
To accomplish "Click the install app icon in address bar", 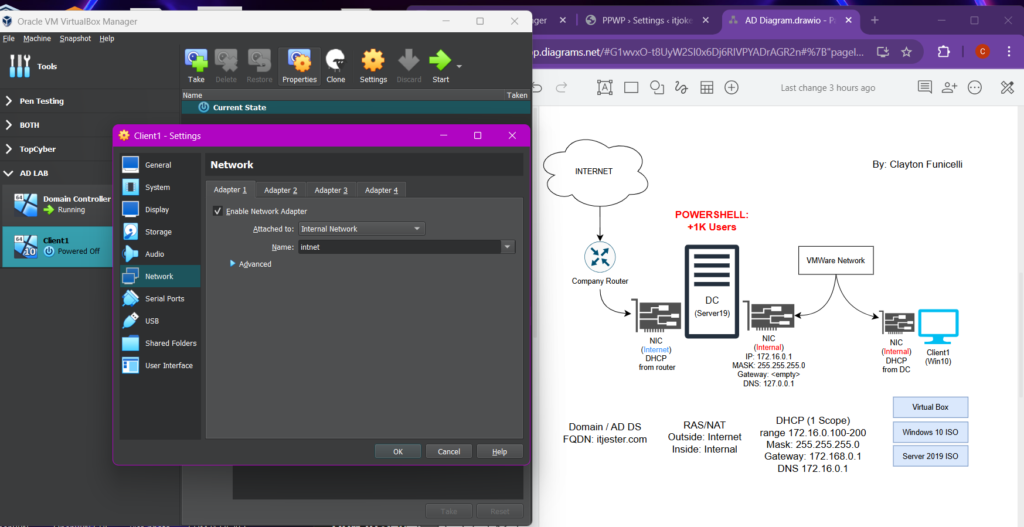I will pyautogui.click(x=883, y=52).
